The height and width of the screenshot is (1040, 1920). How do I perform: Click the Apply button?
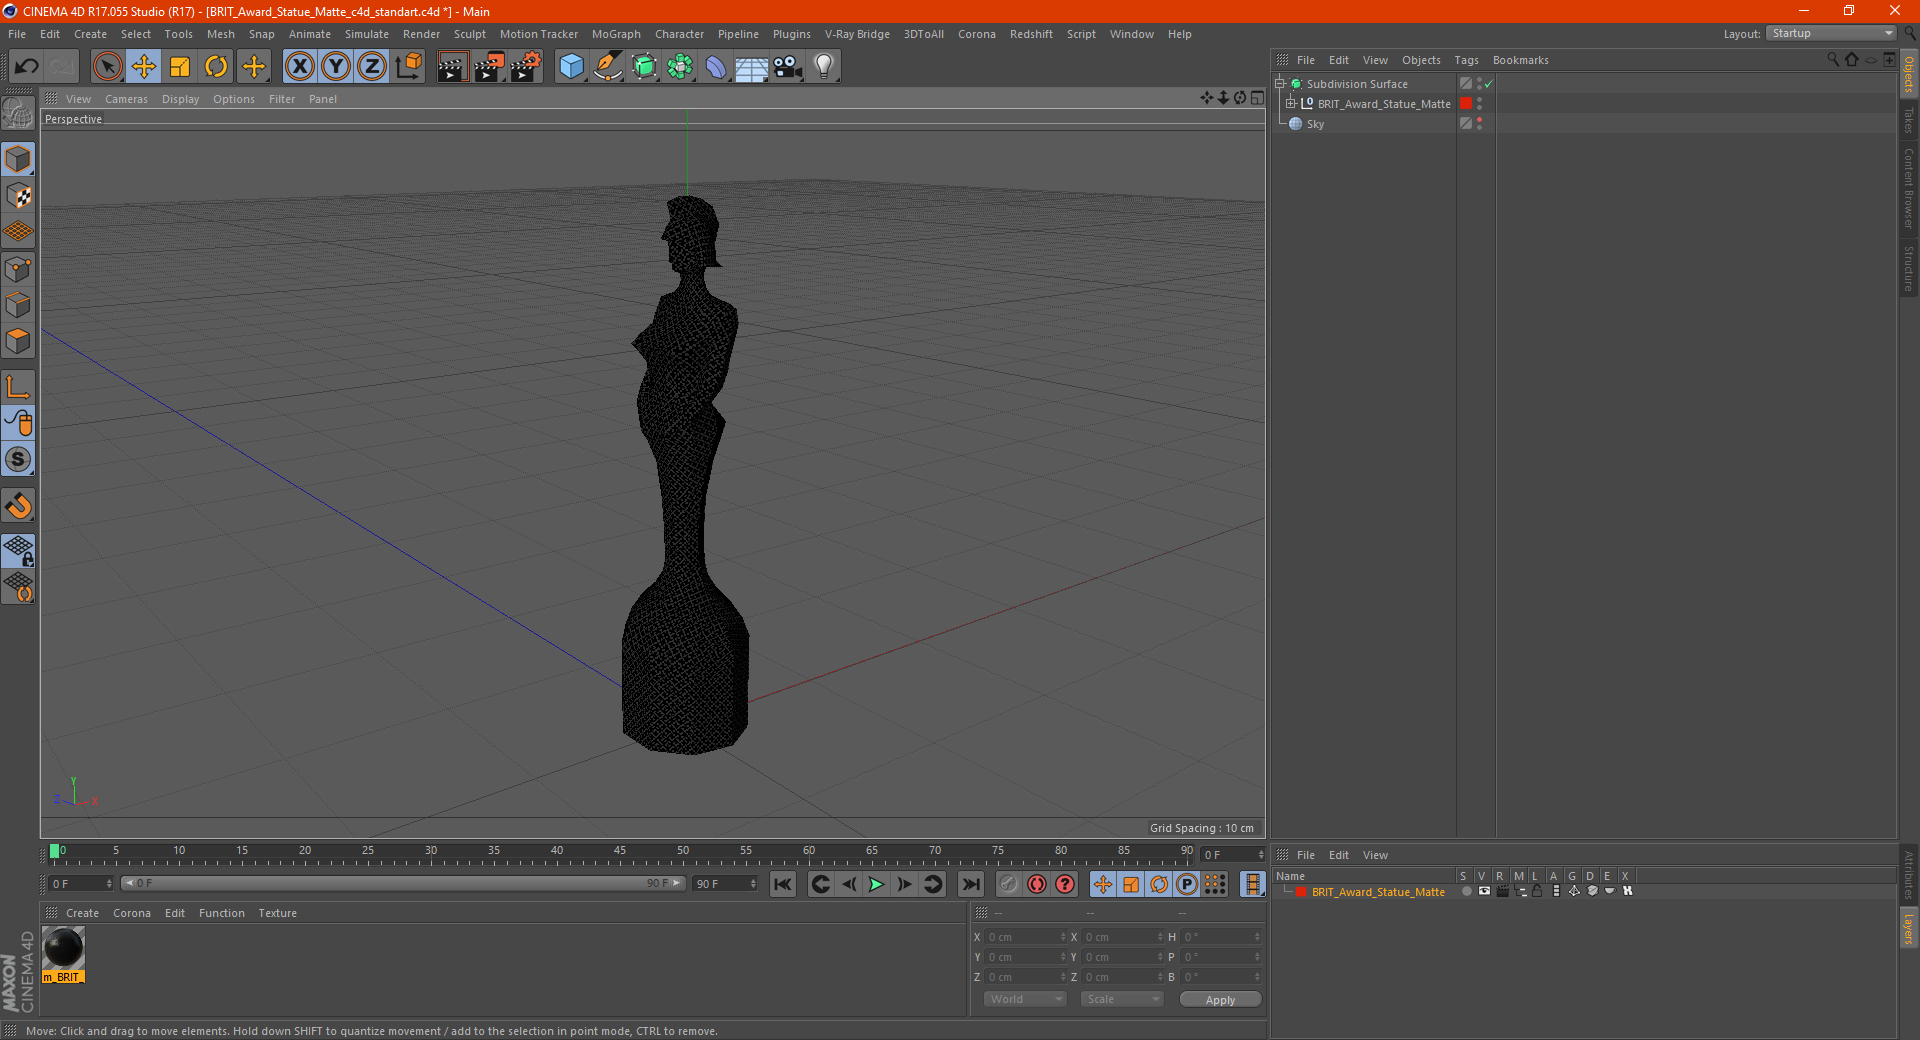(x=1220, y=1000)
